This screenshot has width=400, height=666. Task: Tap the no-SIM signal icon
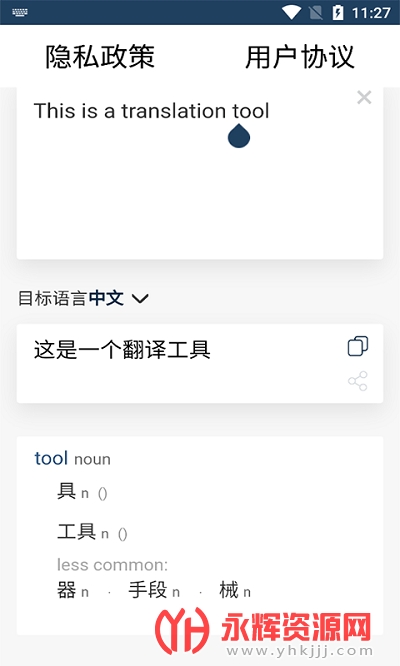[315, 13]
